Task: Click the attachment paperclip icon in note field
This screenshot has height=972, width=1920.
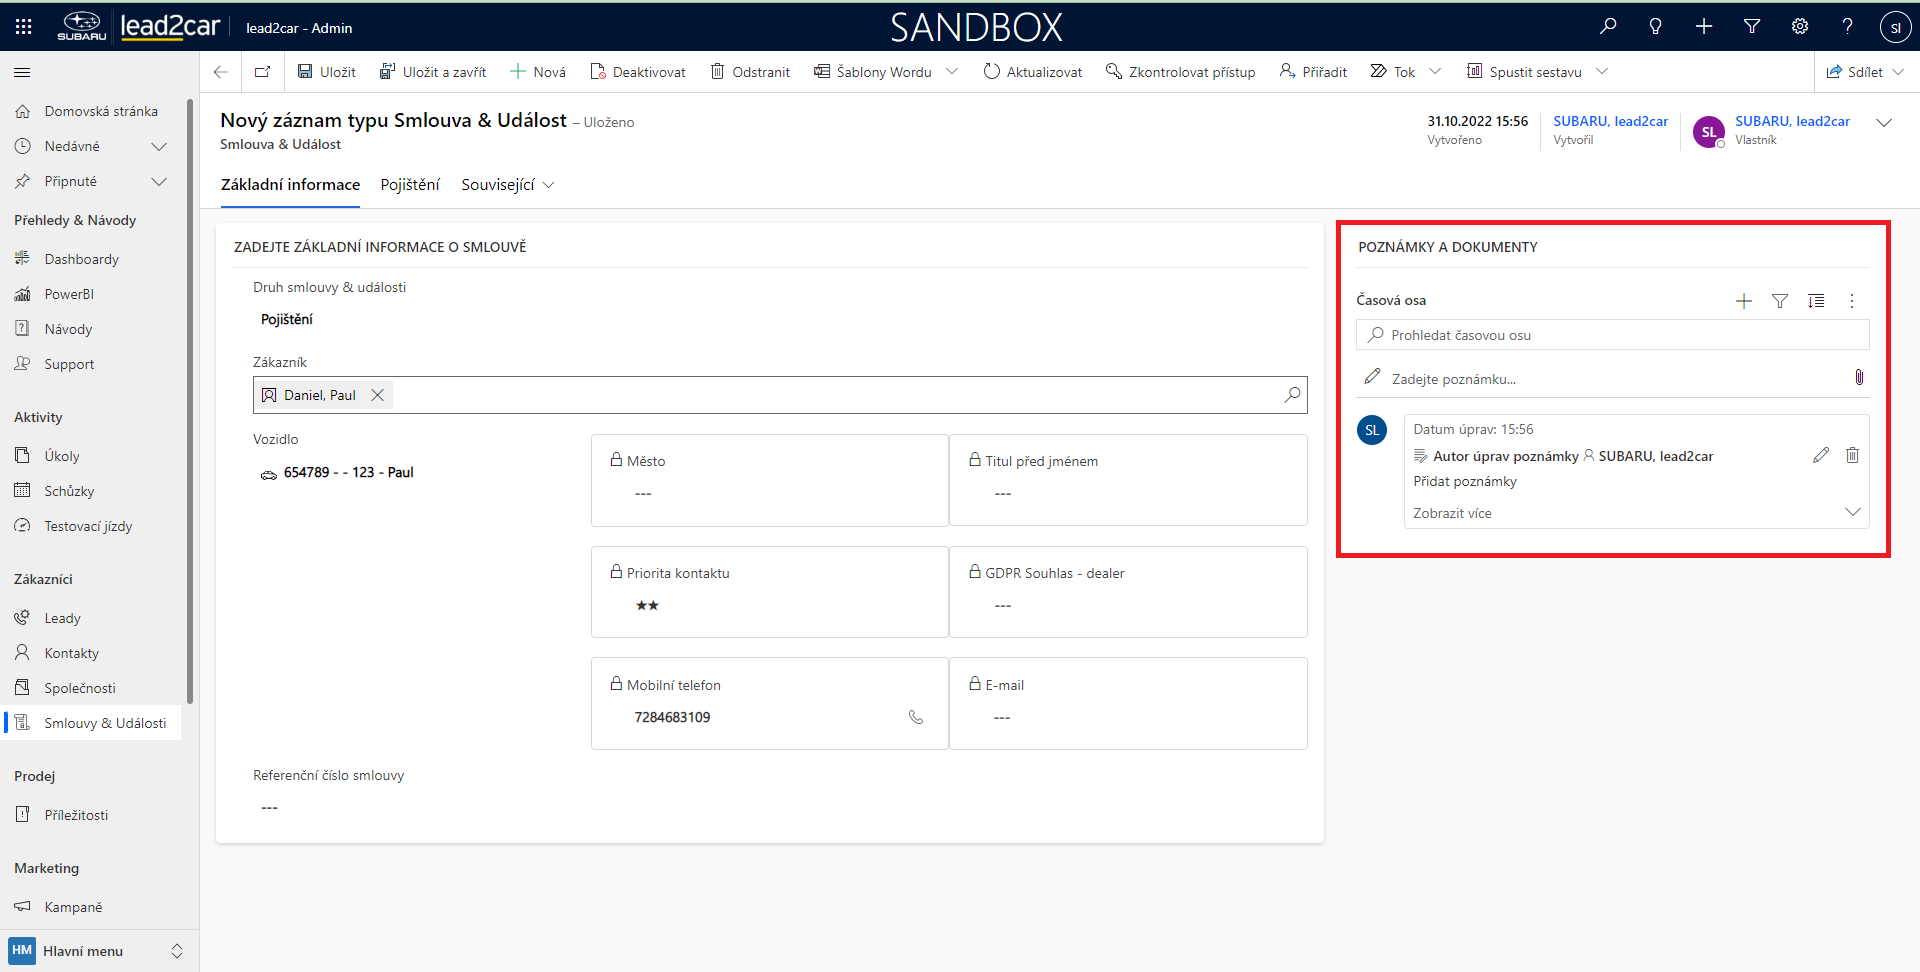Action: click(x=1858, y=377)
